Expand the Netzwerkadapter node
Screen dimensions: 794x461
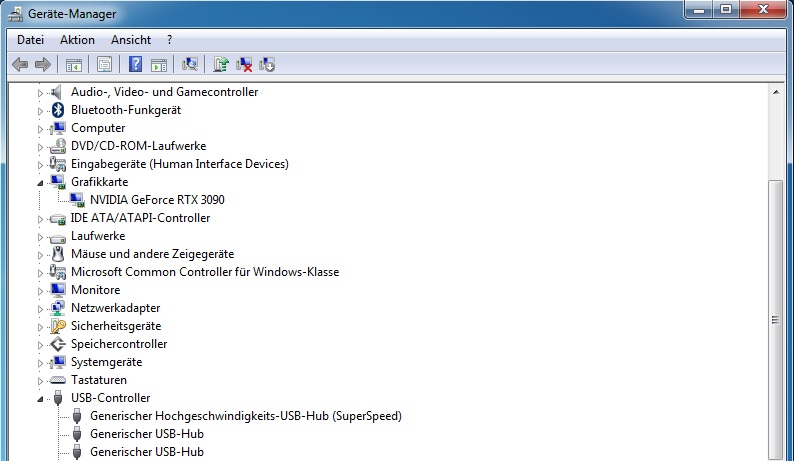tap(40, 309)
